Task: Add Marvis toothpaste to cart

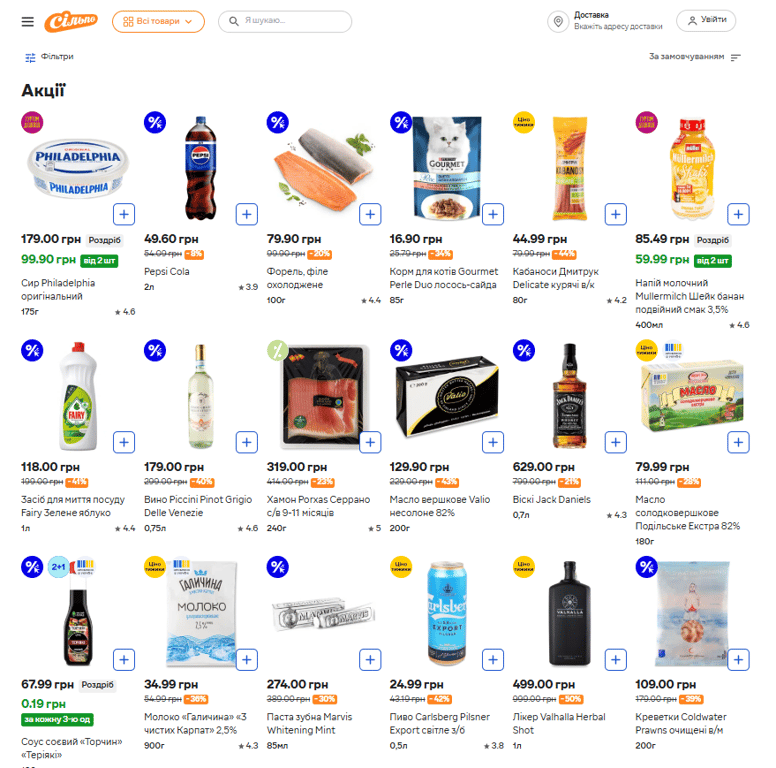Action: [x=370, y=659]
